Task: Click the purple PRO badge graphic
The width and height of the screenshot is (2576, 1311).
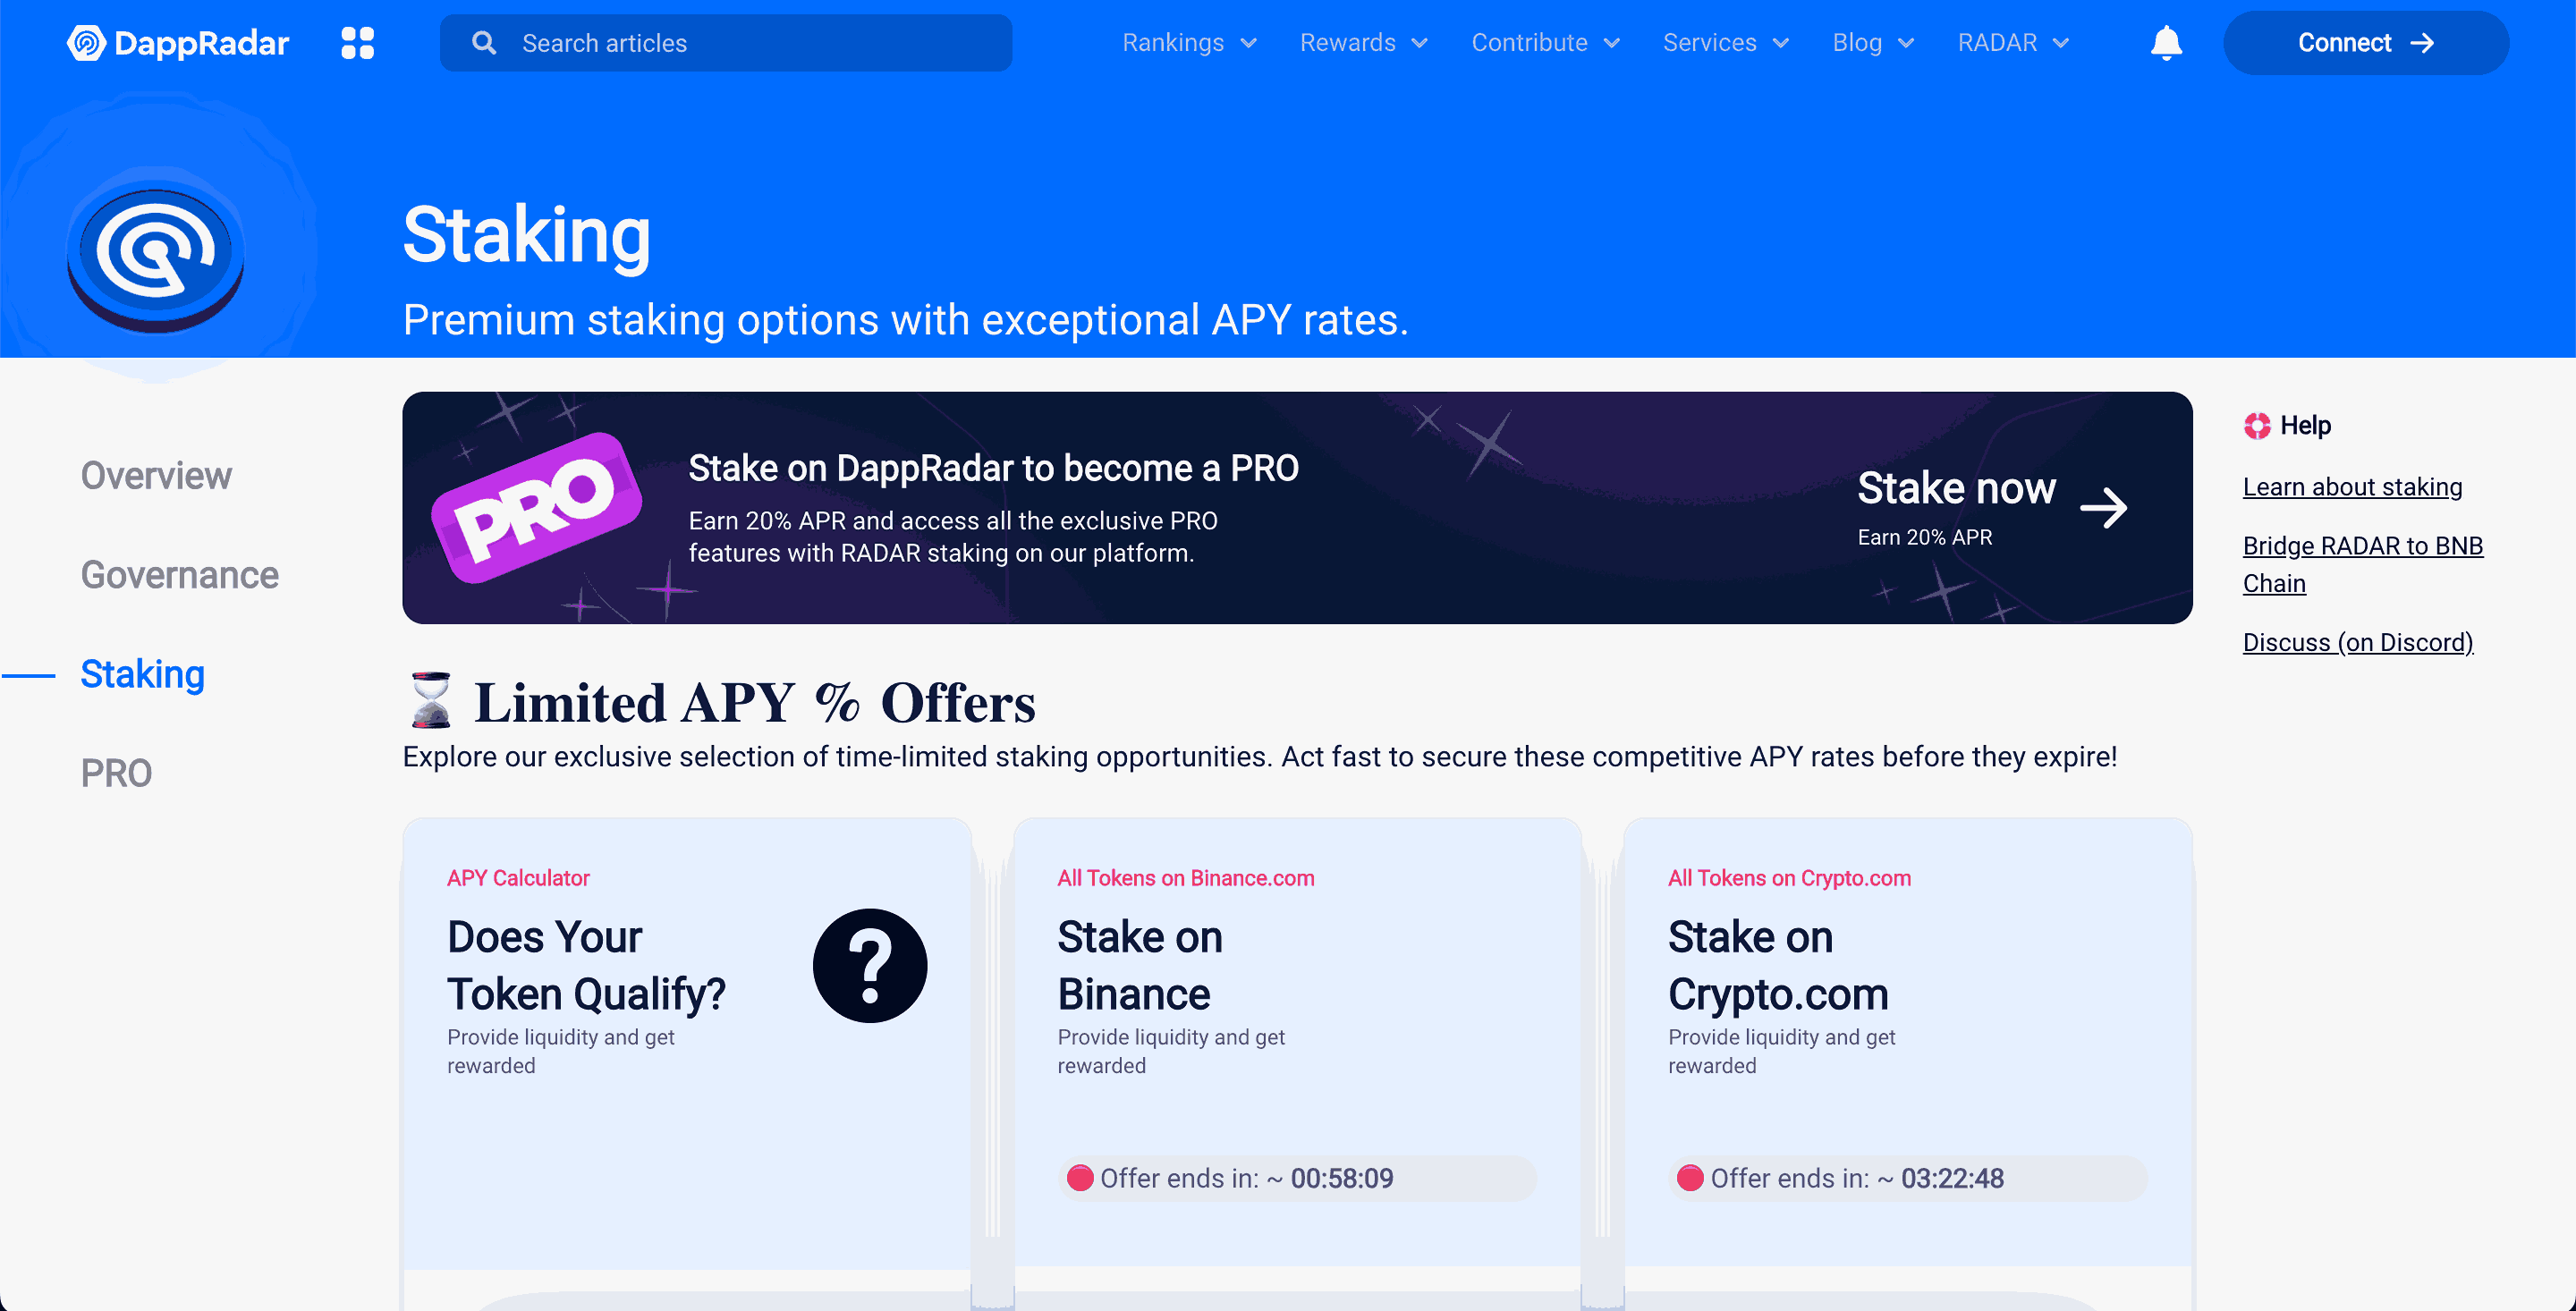Action: (537, 507)
